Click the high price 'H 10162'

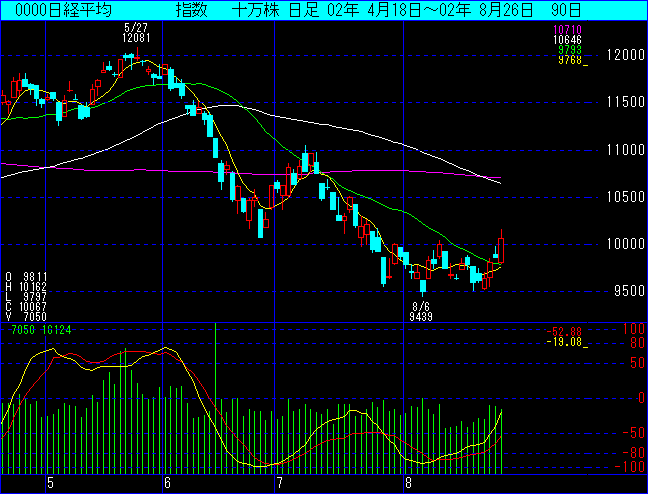(26, 286)
